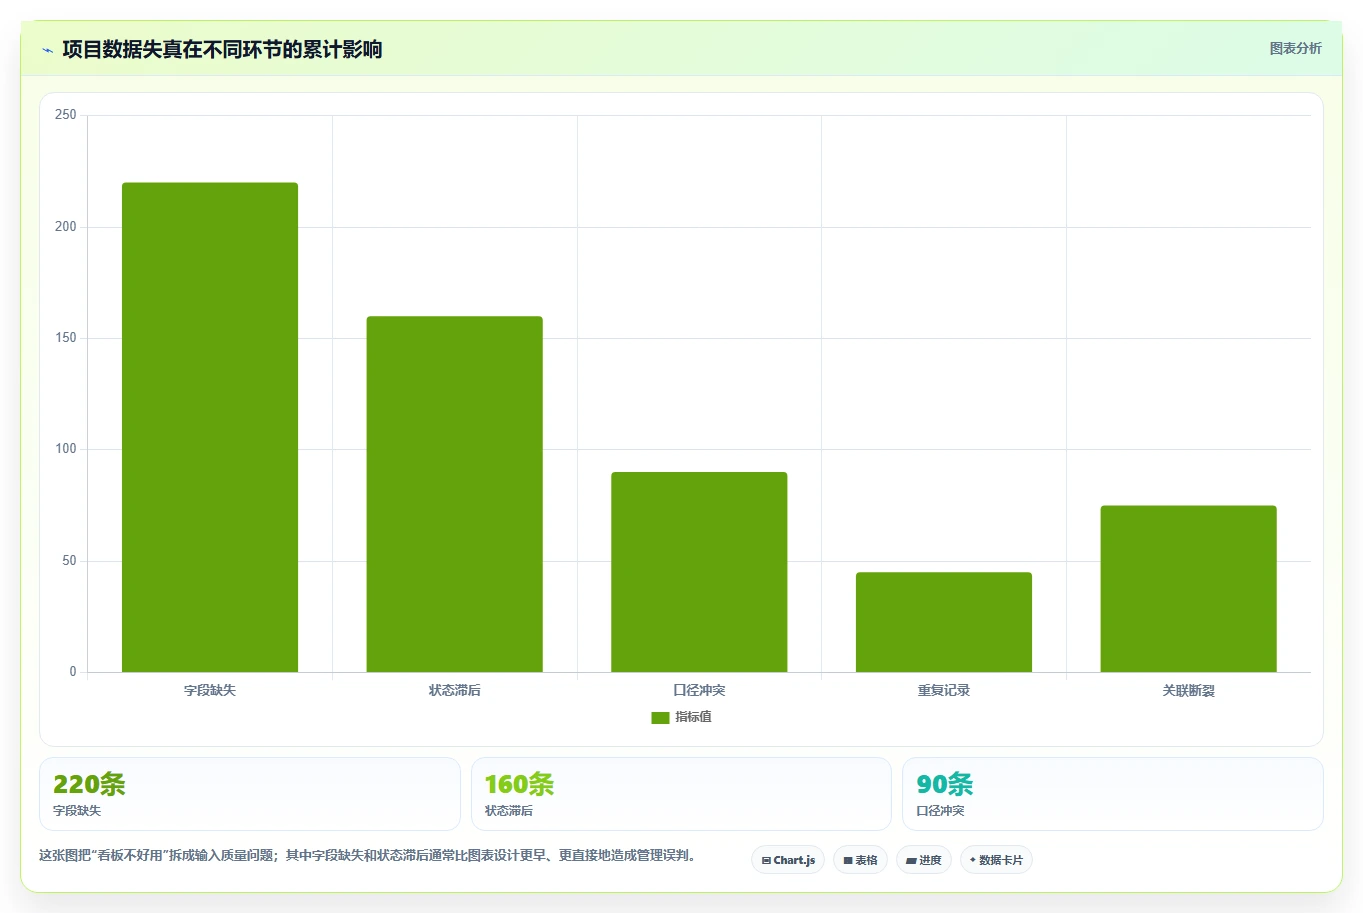Click the lightning icon beside the title
The image size is (1363, 913).
click(x=47, y=50)
